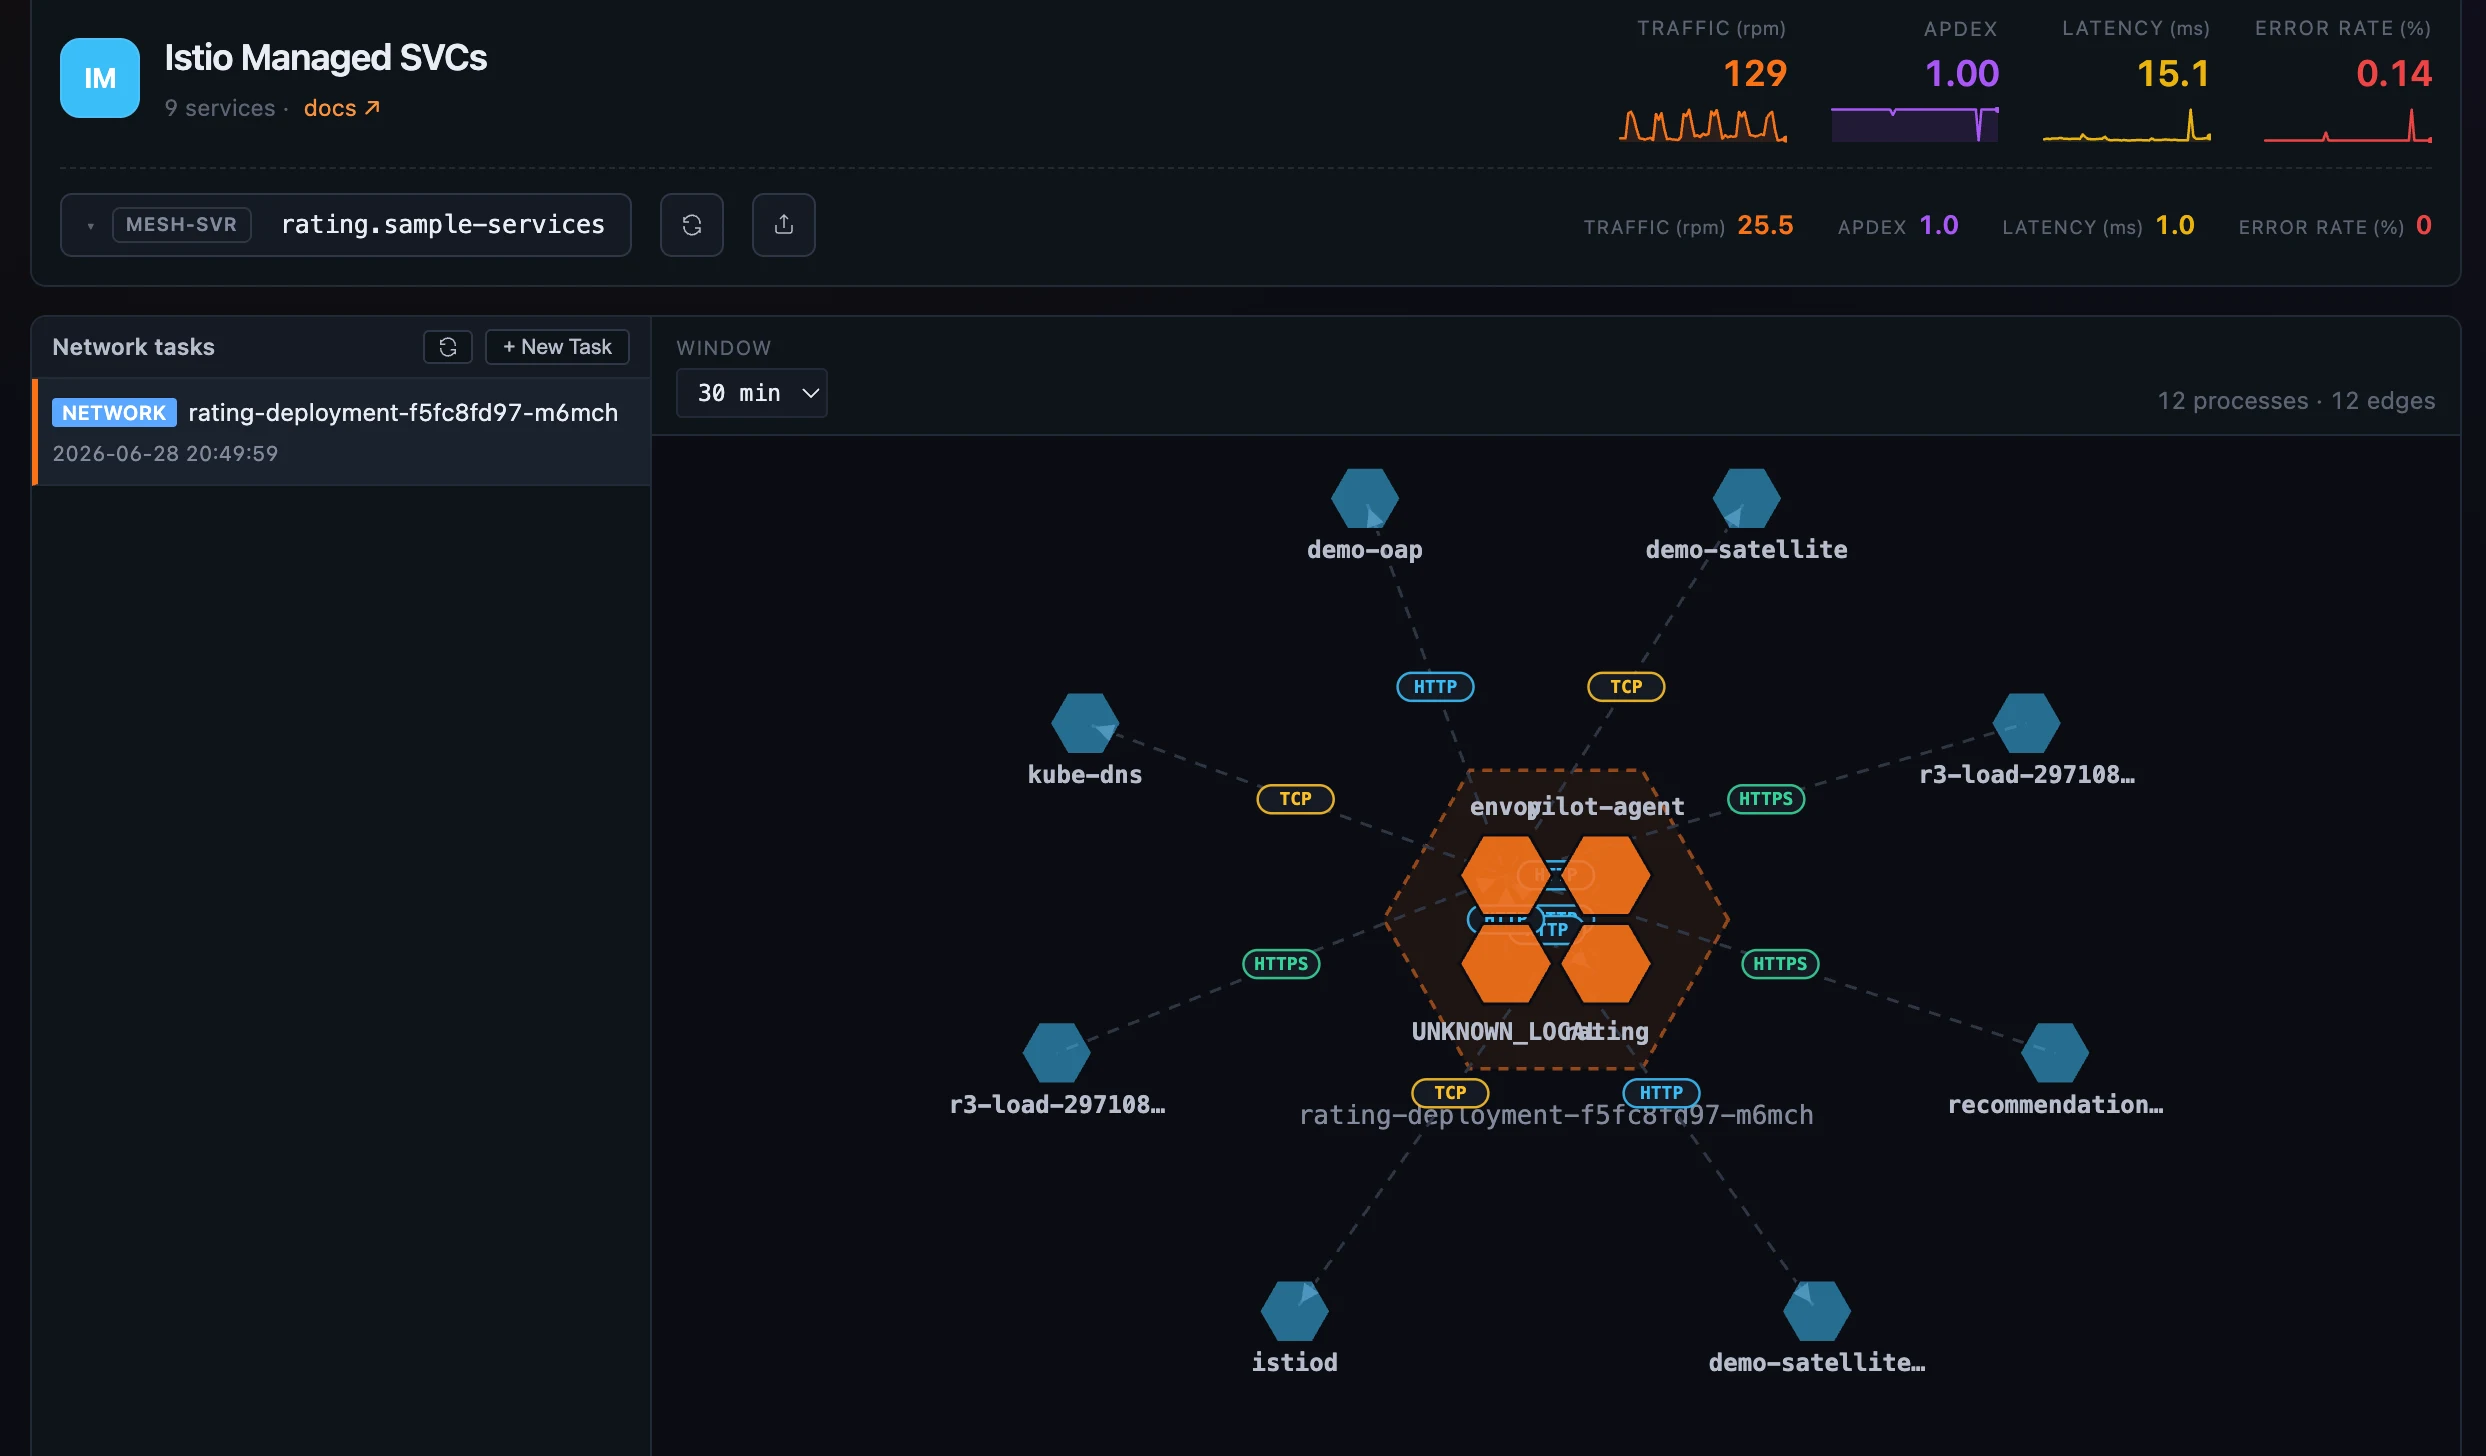Click the TCP edge label toward istiod

click(1450, 1093)
